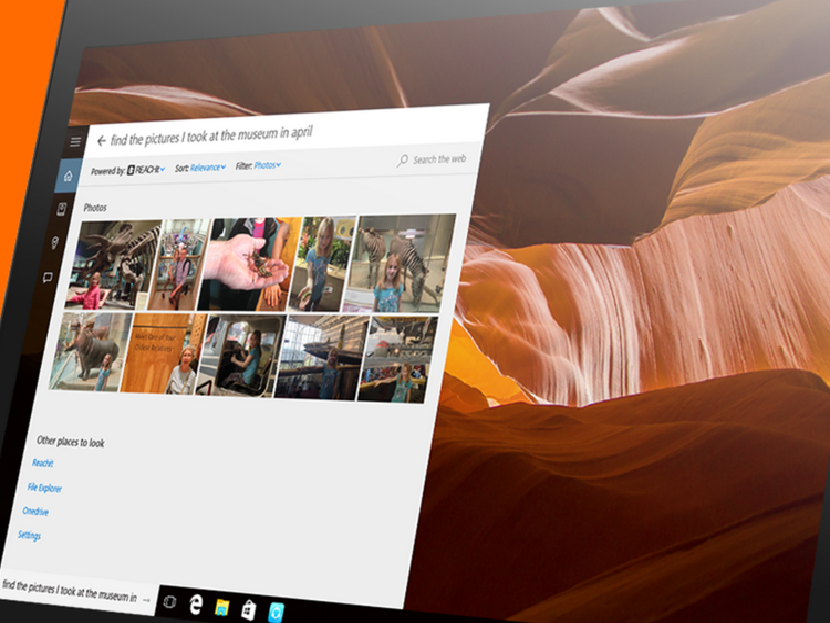Expand the Filter Photos dropdown

tap(267, 165)
